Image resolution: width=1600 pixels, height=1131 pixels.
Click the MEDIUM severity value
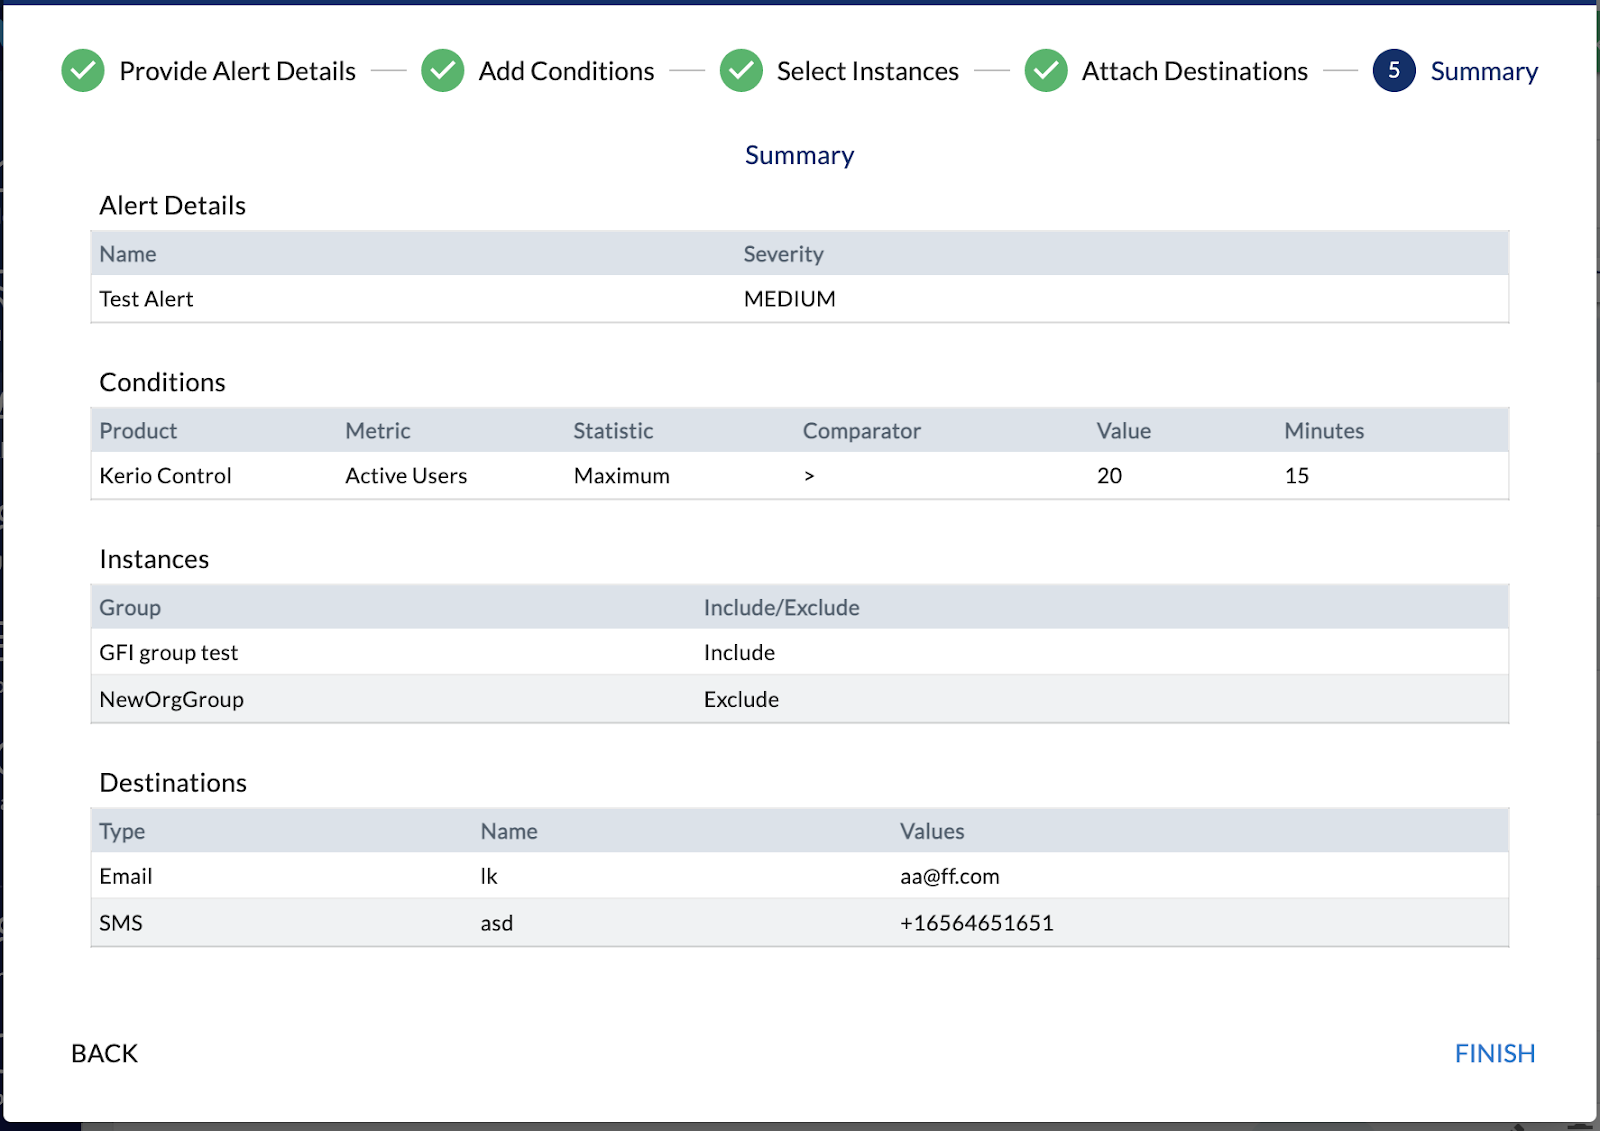click(789, 299)
